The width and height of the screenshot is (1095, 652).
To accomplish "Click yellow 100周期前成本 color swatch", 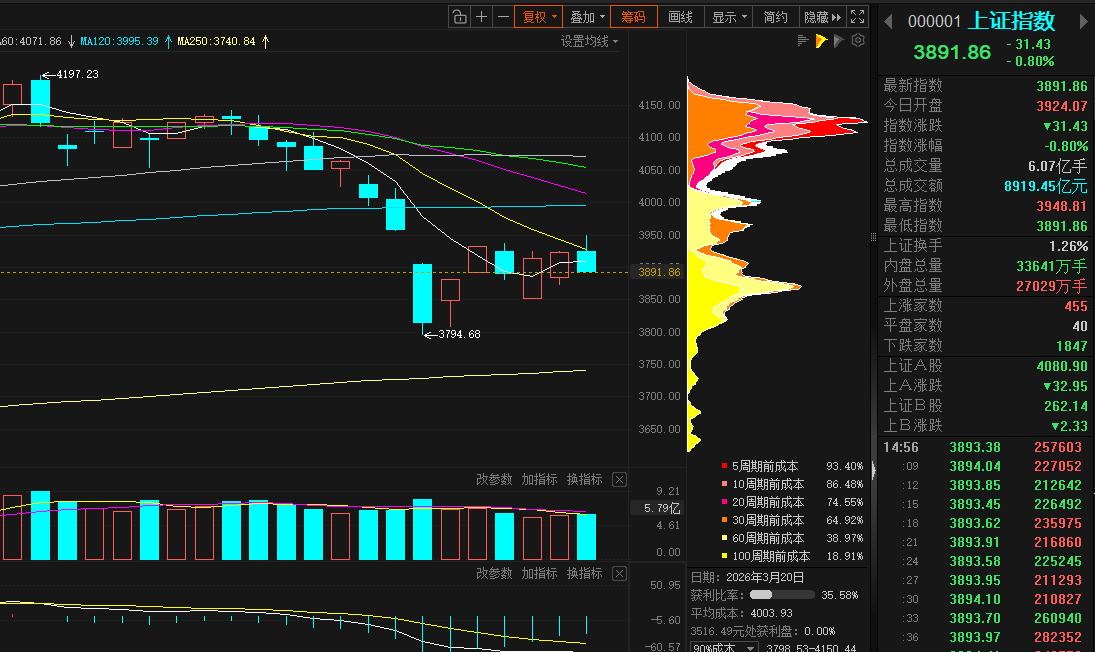I will pyautogui.click(x=724, y=556).
